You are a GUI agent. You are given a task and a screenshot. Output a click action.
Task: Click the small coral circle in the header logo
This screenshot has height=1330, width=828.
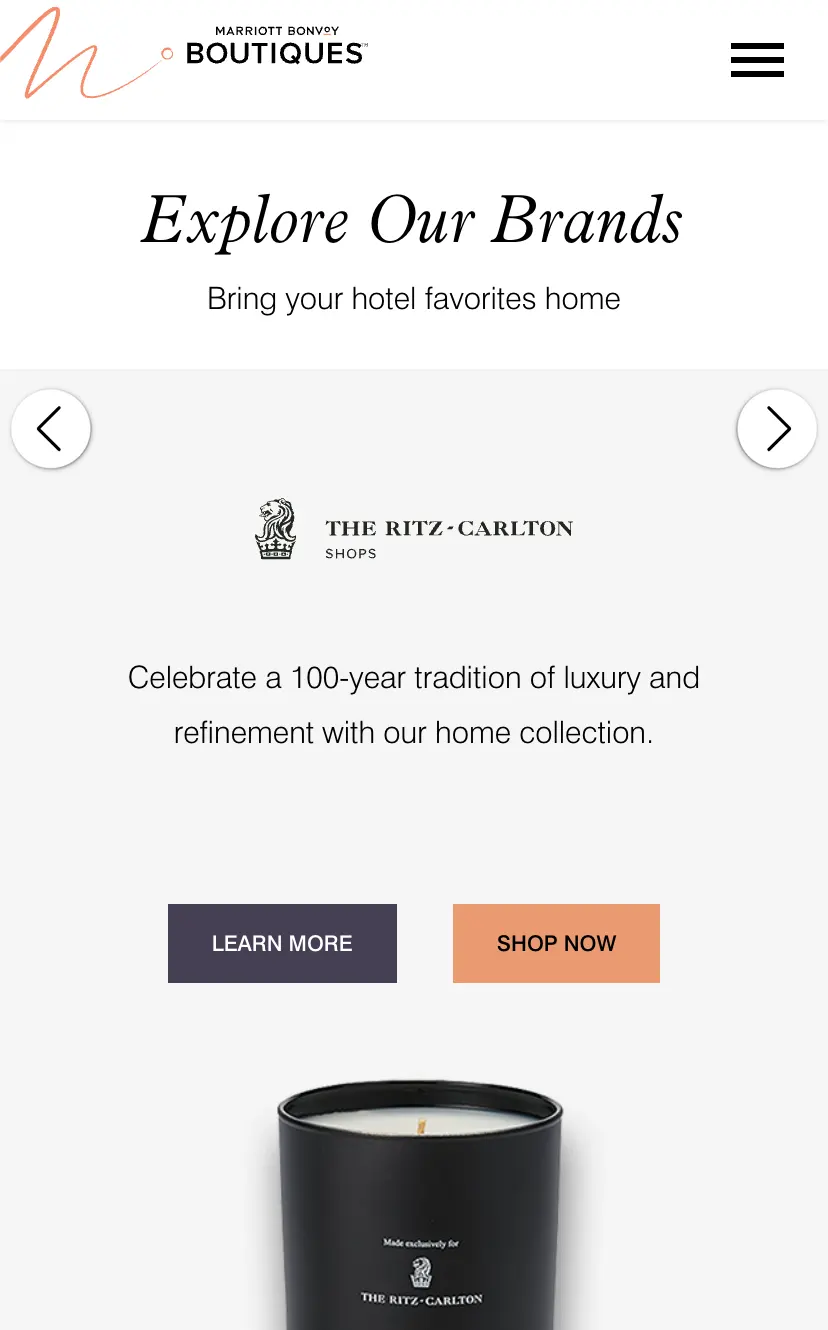coord(167,53)
